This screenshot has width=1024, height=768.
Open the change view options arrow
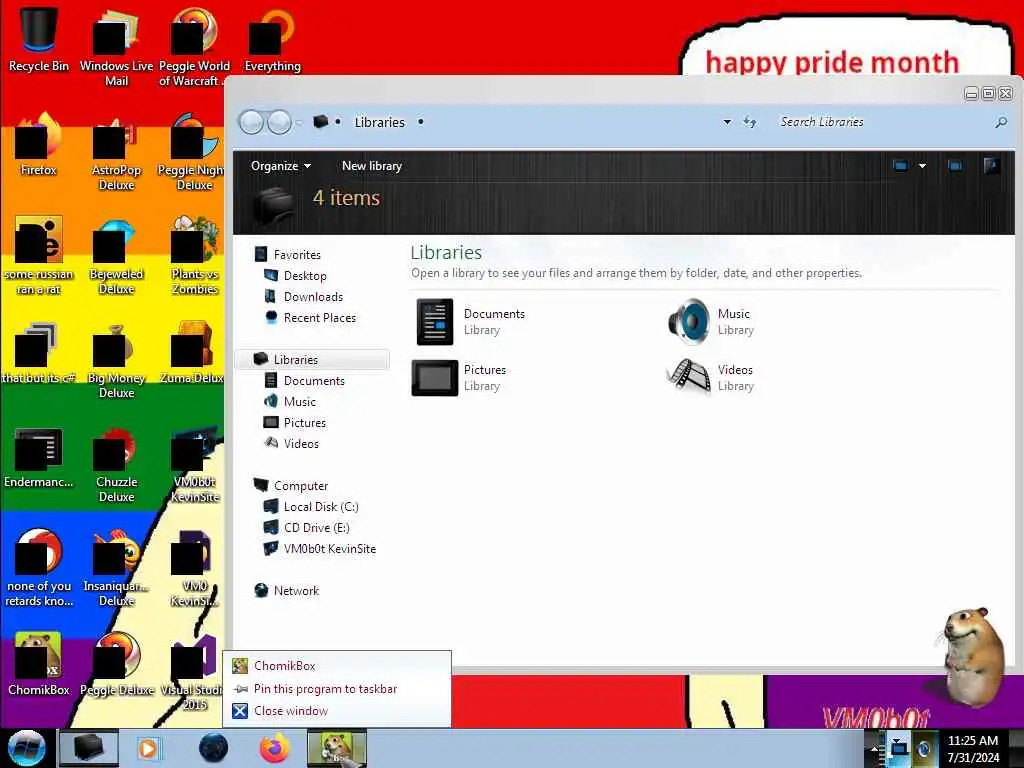(922, 166)
